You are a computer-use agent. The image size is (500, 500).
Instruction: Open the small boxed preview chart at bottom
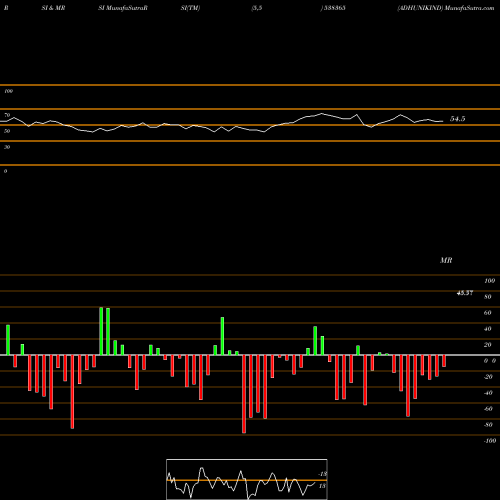tap(247, 479)
